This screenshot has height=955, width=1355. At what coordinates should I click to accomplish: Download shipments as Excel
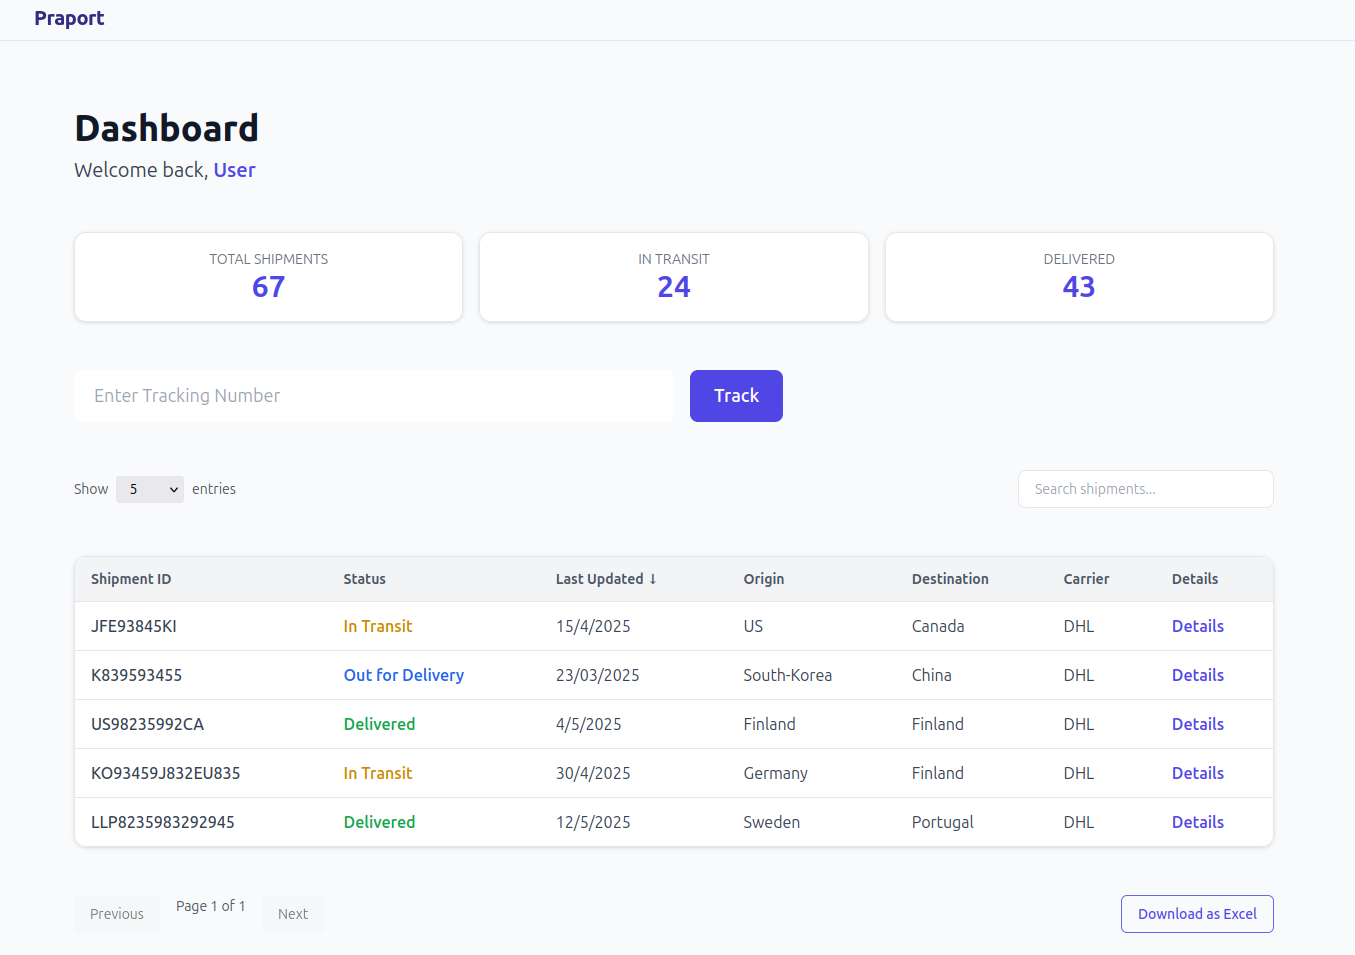[x=1197, y=913]
